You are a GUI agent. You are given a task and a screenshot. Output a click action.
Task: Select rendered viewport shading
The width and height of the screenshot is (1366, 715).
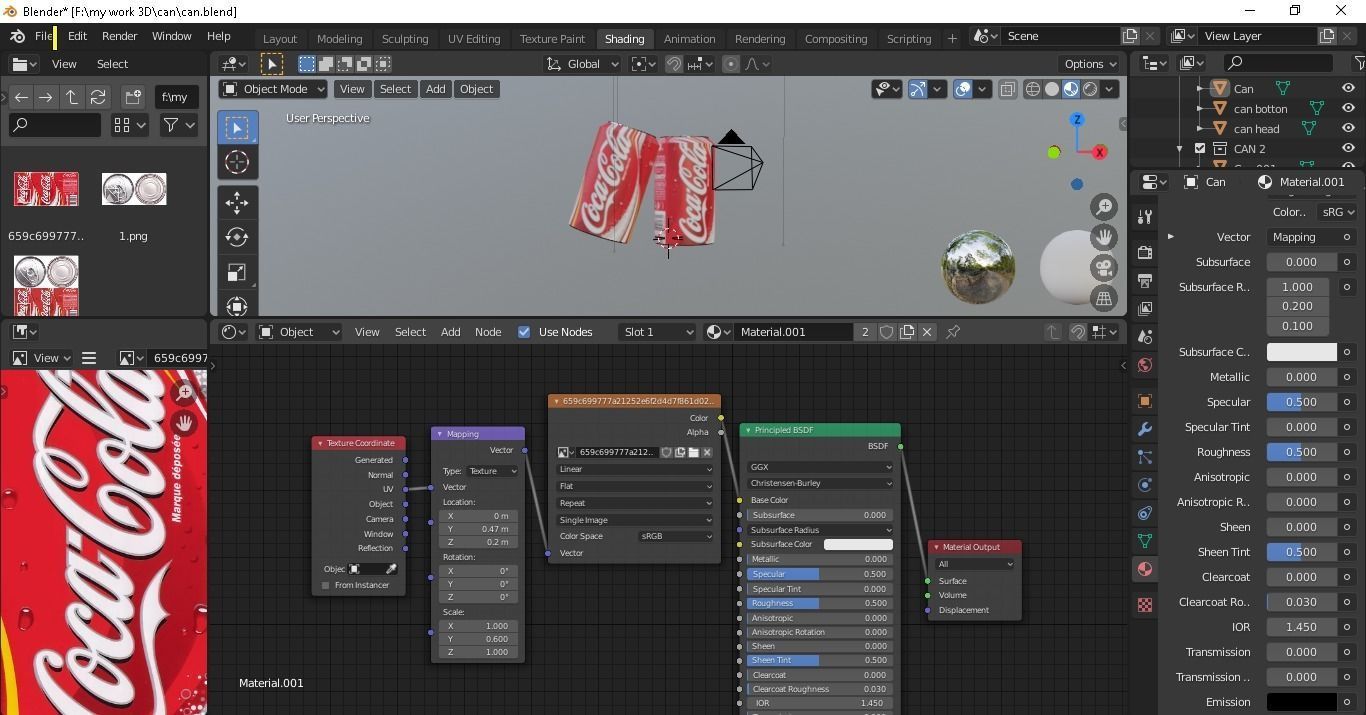pyautogui.click(x=1090, y=89)
